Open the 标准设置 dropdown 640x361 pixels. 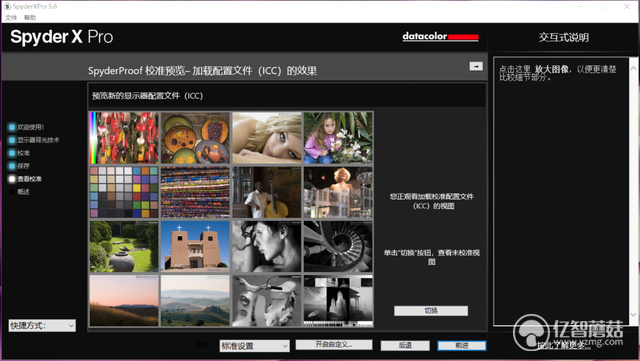(254, 346)
